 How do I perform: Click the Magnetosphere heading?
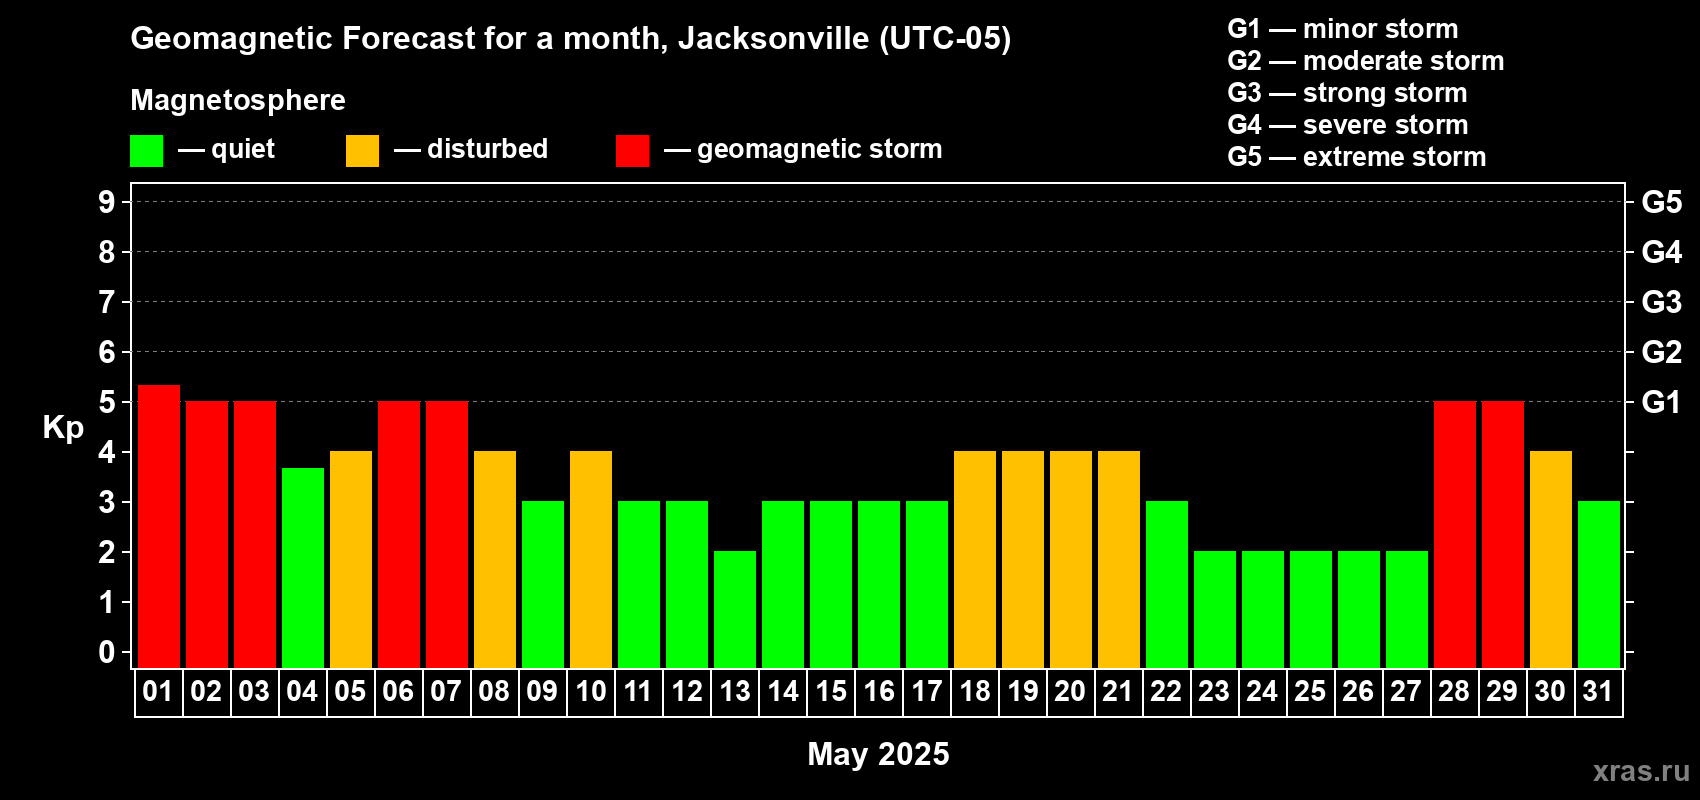(238, 100)
